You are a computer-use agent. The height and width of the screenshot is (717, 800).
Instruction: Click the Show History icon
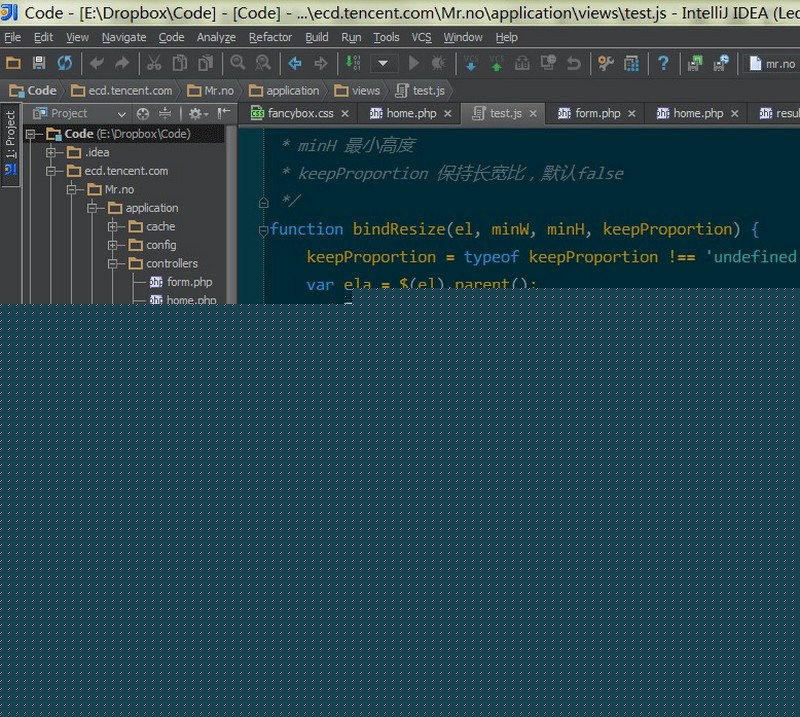pyautogui.click(x=548, y=63)
